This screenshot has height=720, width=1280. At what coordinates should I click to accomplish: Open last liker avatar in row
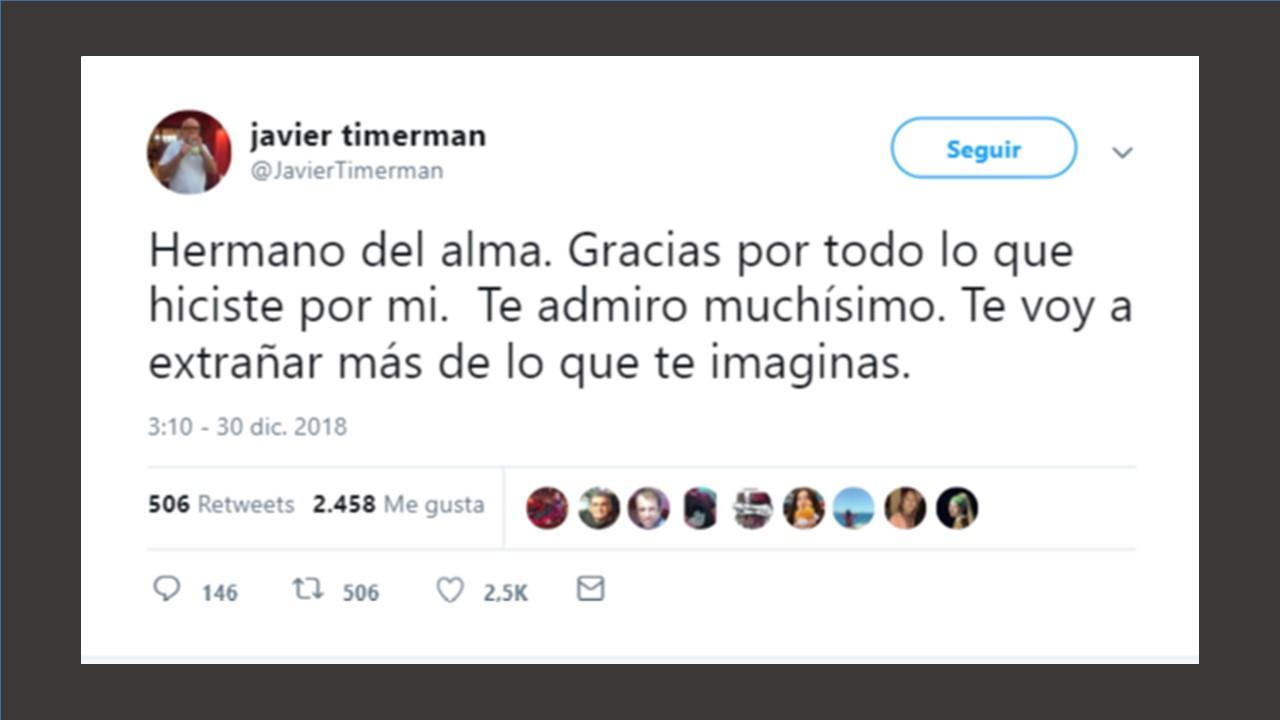tap(957, 508)
